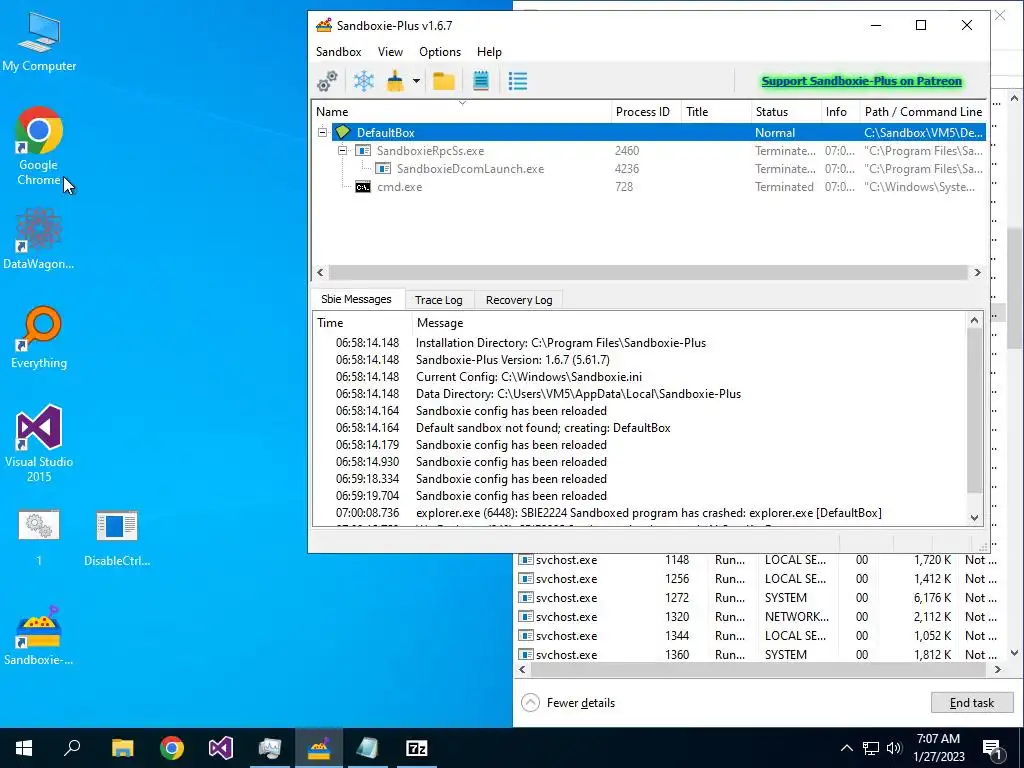Open taskbar search magnifier
The height and width of the screenshot is (768, 1024).
72,748
